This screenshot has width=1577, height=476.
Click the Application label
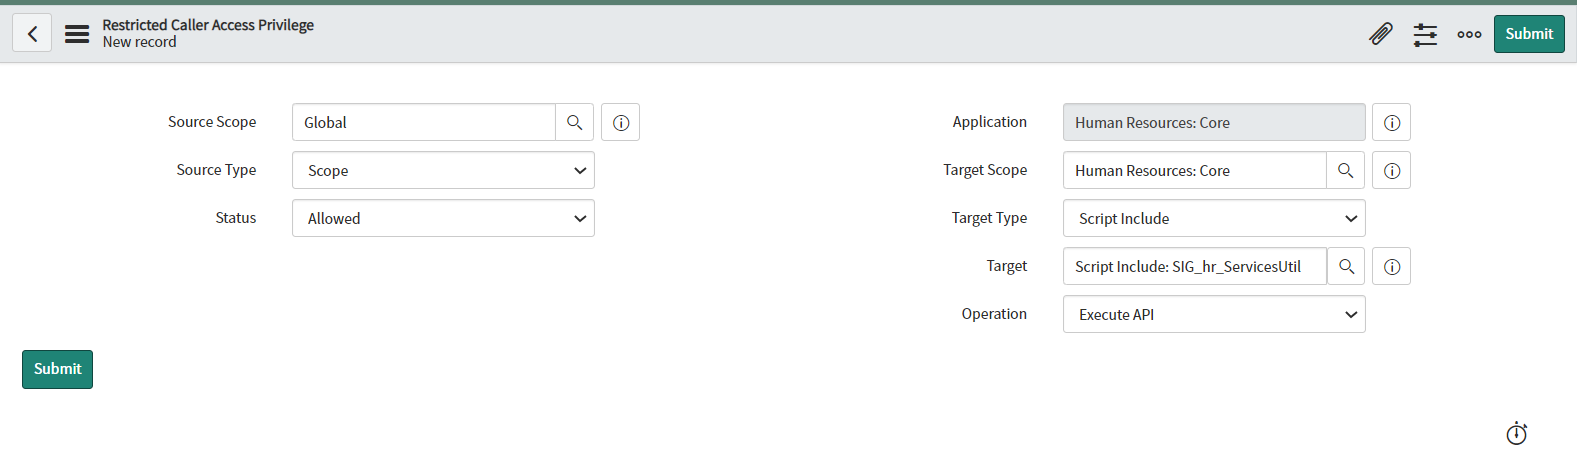click(x=989, y=122)
